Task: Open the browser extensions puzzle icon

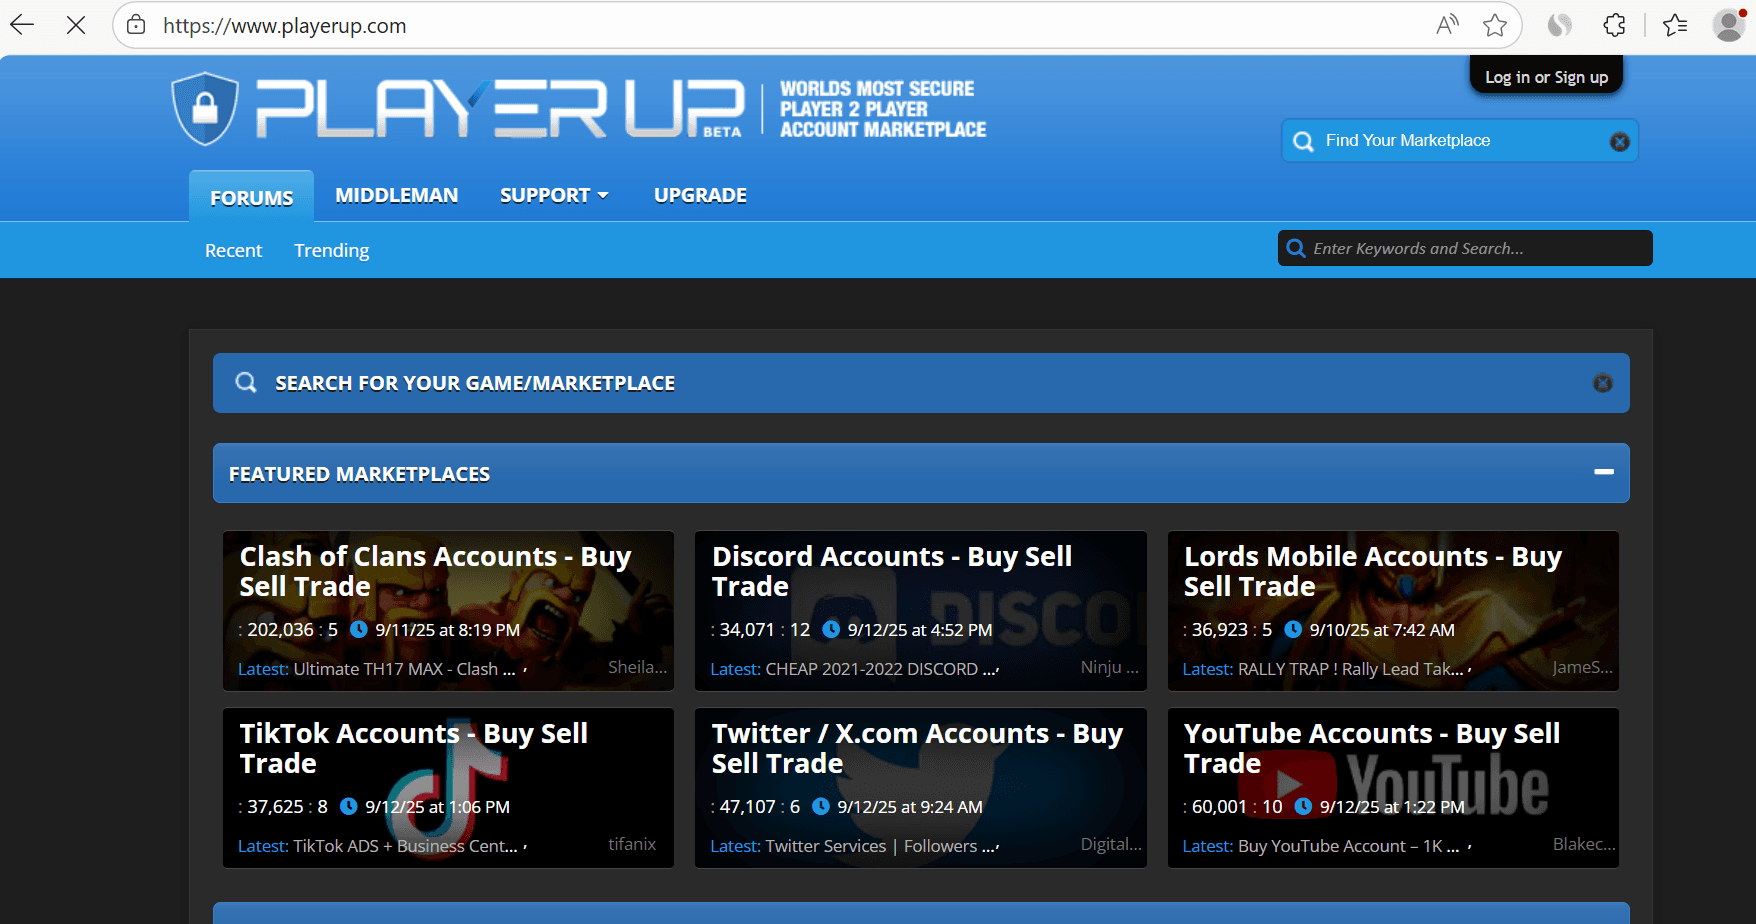Action: pos(1614,25)
